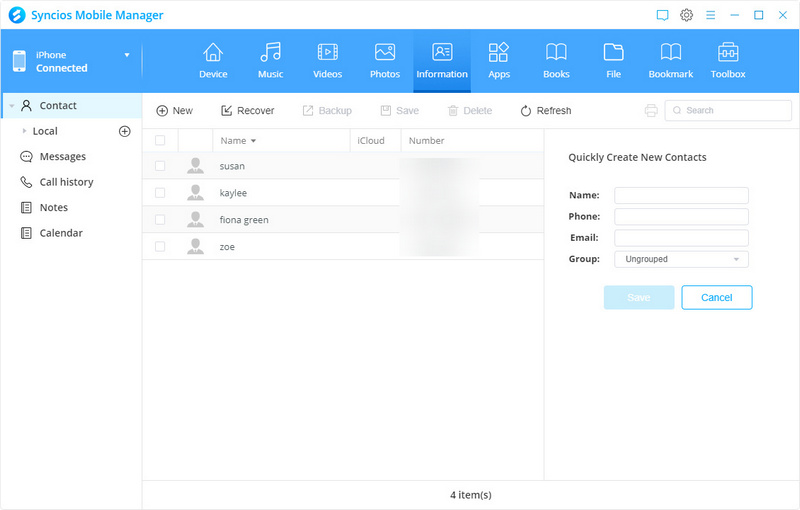Select Contact in the sidebar
800x510 pixels.
click(71, 106)
